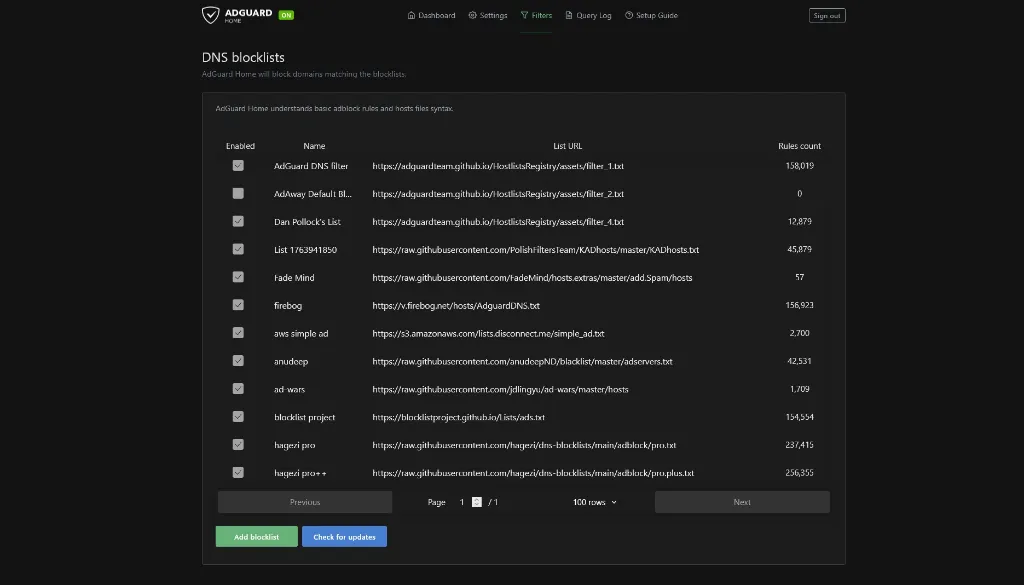Open the anudeepND adservers.txt URL
This screenshot has height=585, width=1024.
coord(522,361)
